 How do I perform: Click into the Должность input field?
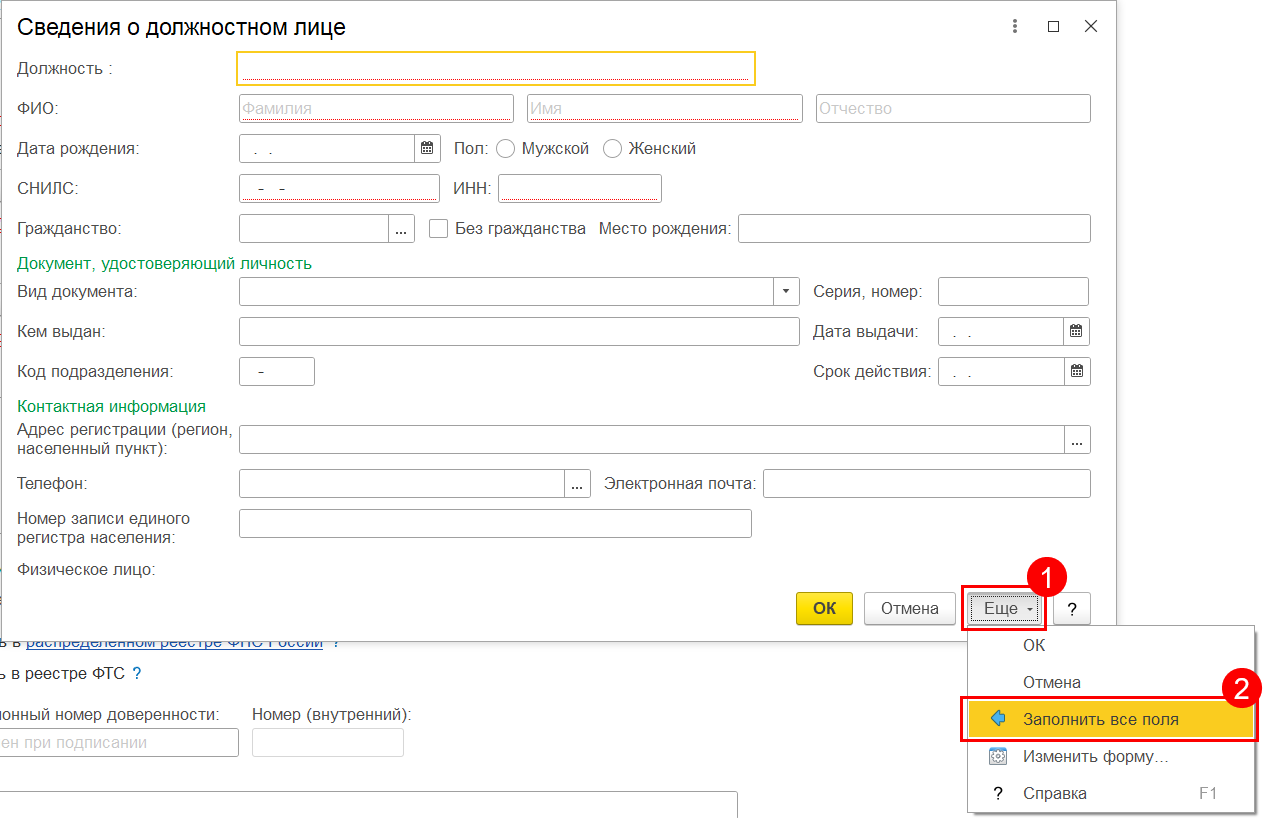[495, 68]
